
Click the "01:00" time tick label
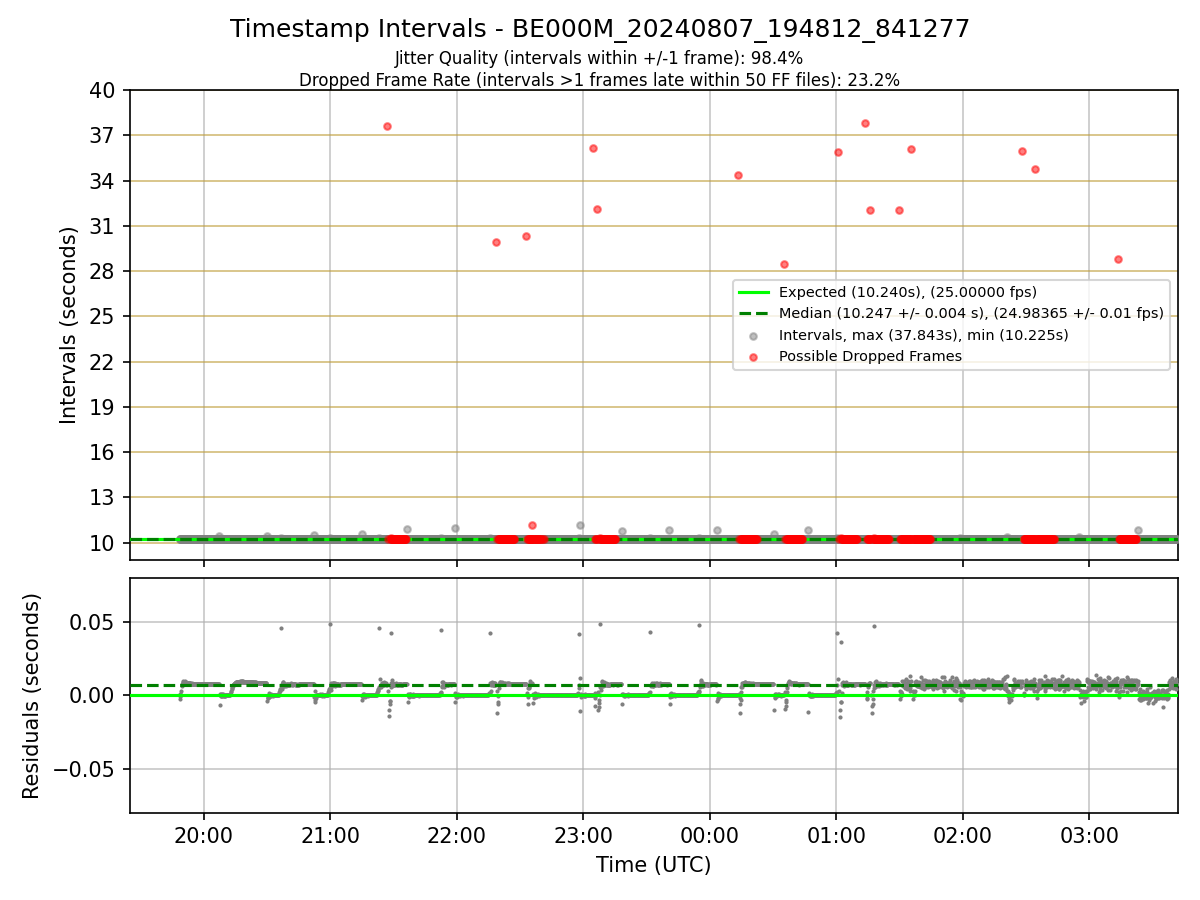(x=836, y=835)
